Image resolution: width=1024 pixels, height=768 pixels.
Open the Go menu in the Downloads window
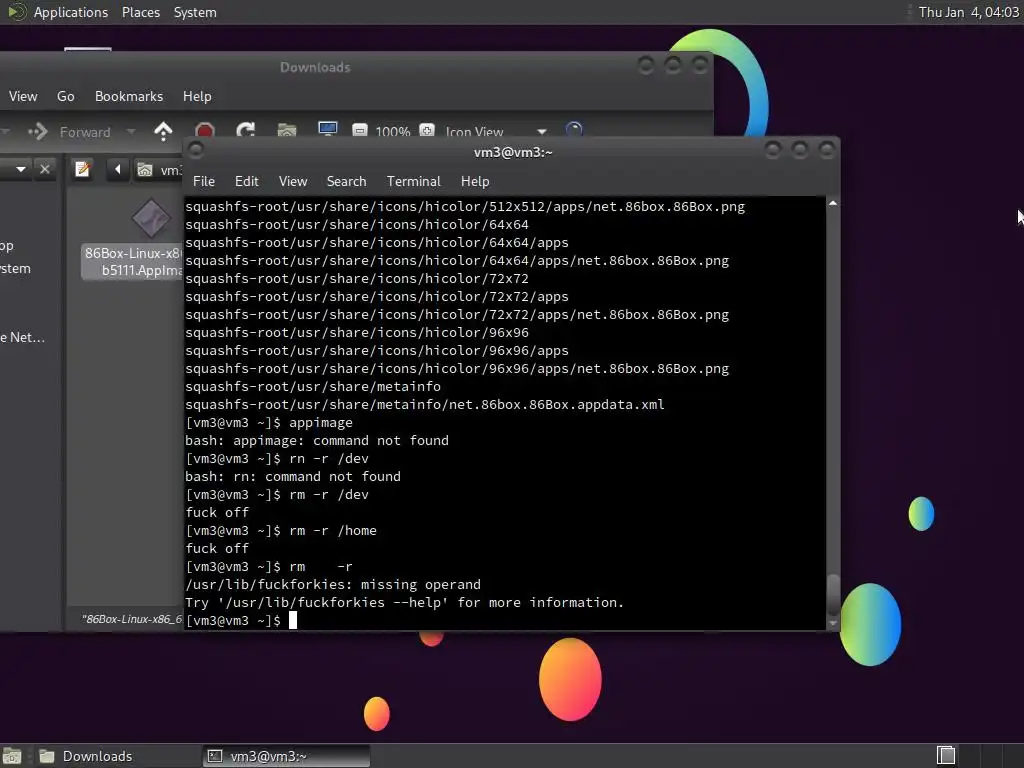pyautogui.click(x=65, y=97)
